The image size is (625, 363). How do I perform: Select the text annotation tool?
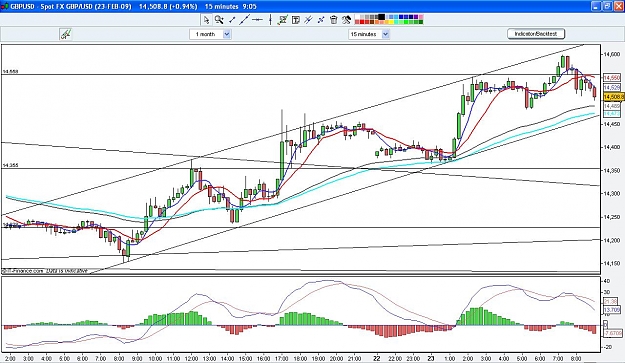tap(296, 20)
